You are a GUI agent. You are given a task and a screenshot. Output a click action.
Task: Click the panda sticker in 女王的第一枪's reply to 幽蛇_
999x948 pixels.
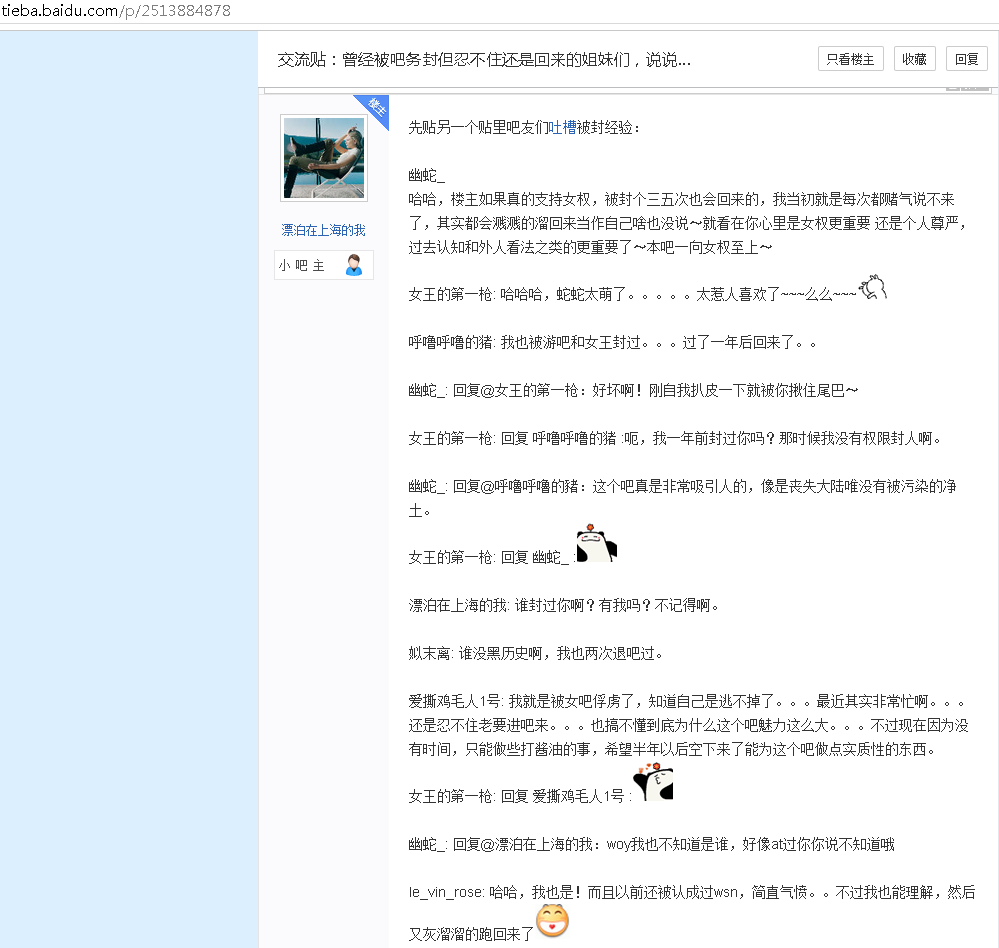click(x=597, y=544)
